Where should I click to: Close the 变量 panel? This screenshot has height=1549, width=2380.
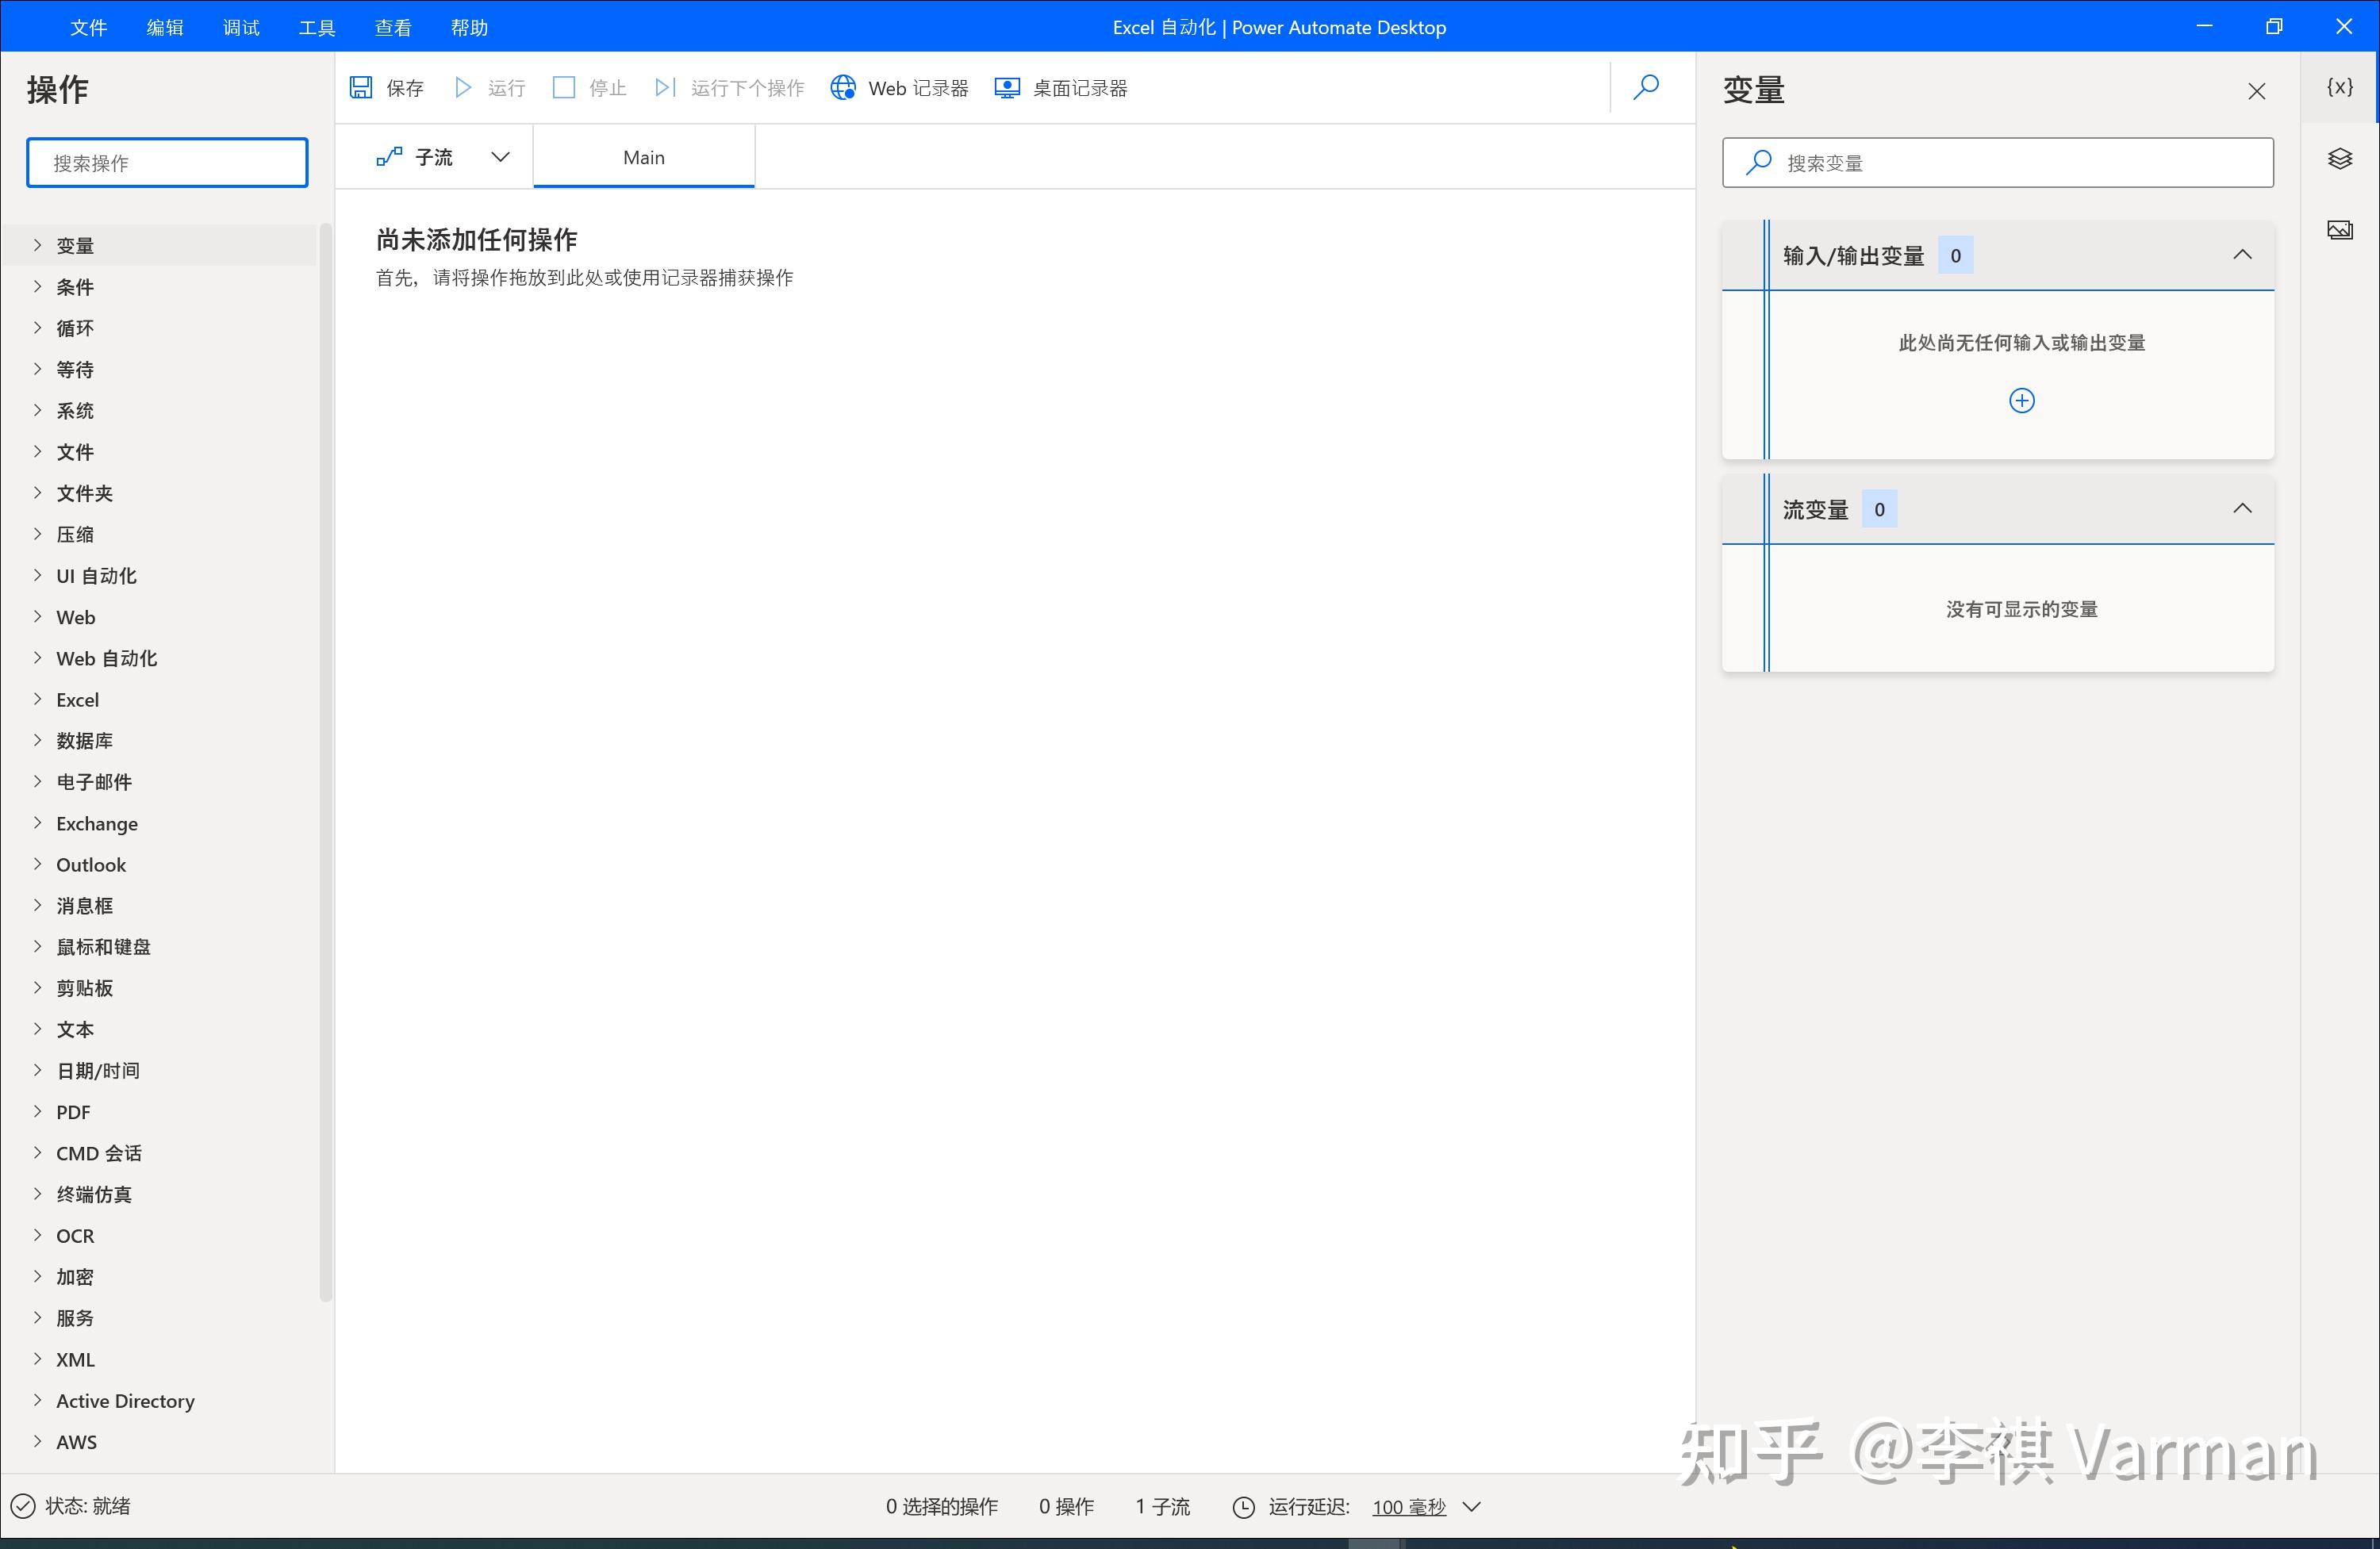point(2256,91)
